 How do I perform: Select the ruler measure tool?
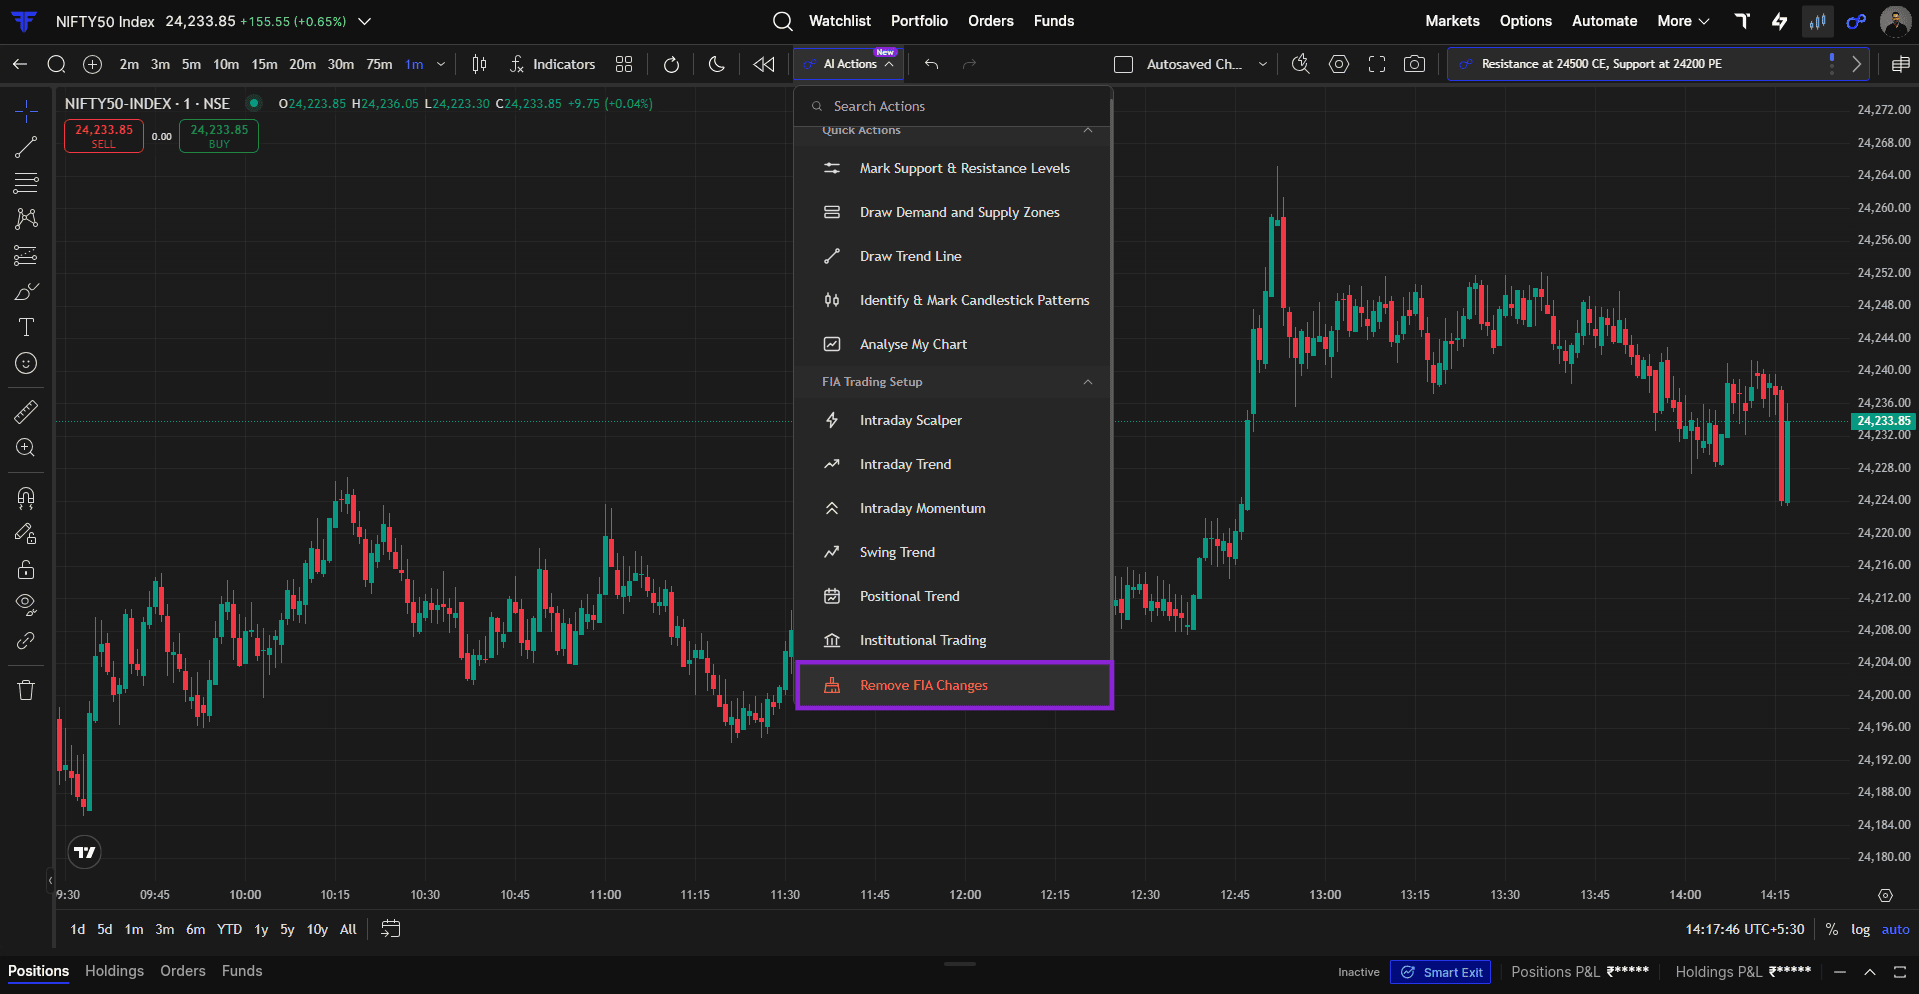26,411
